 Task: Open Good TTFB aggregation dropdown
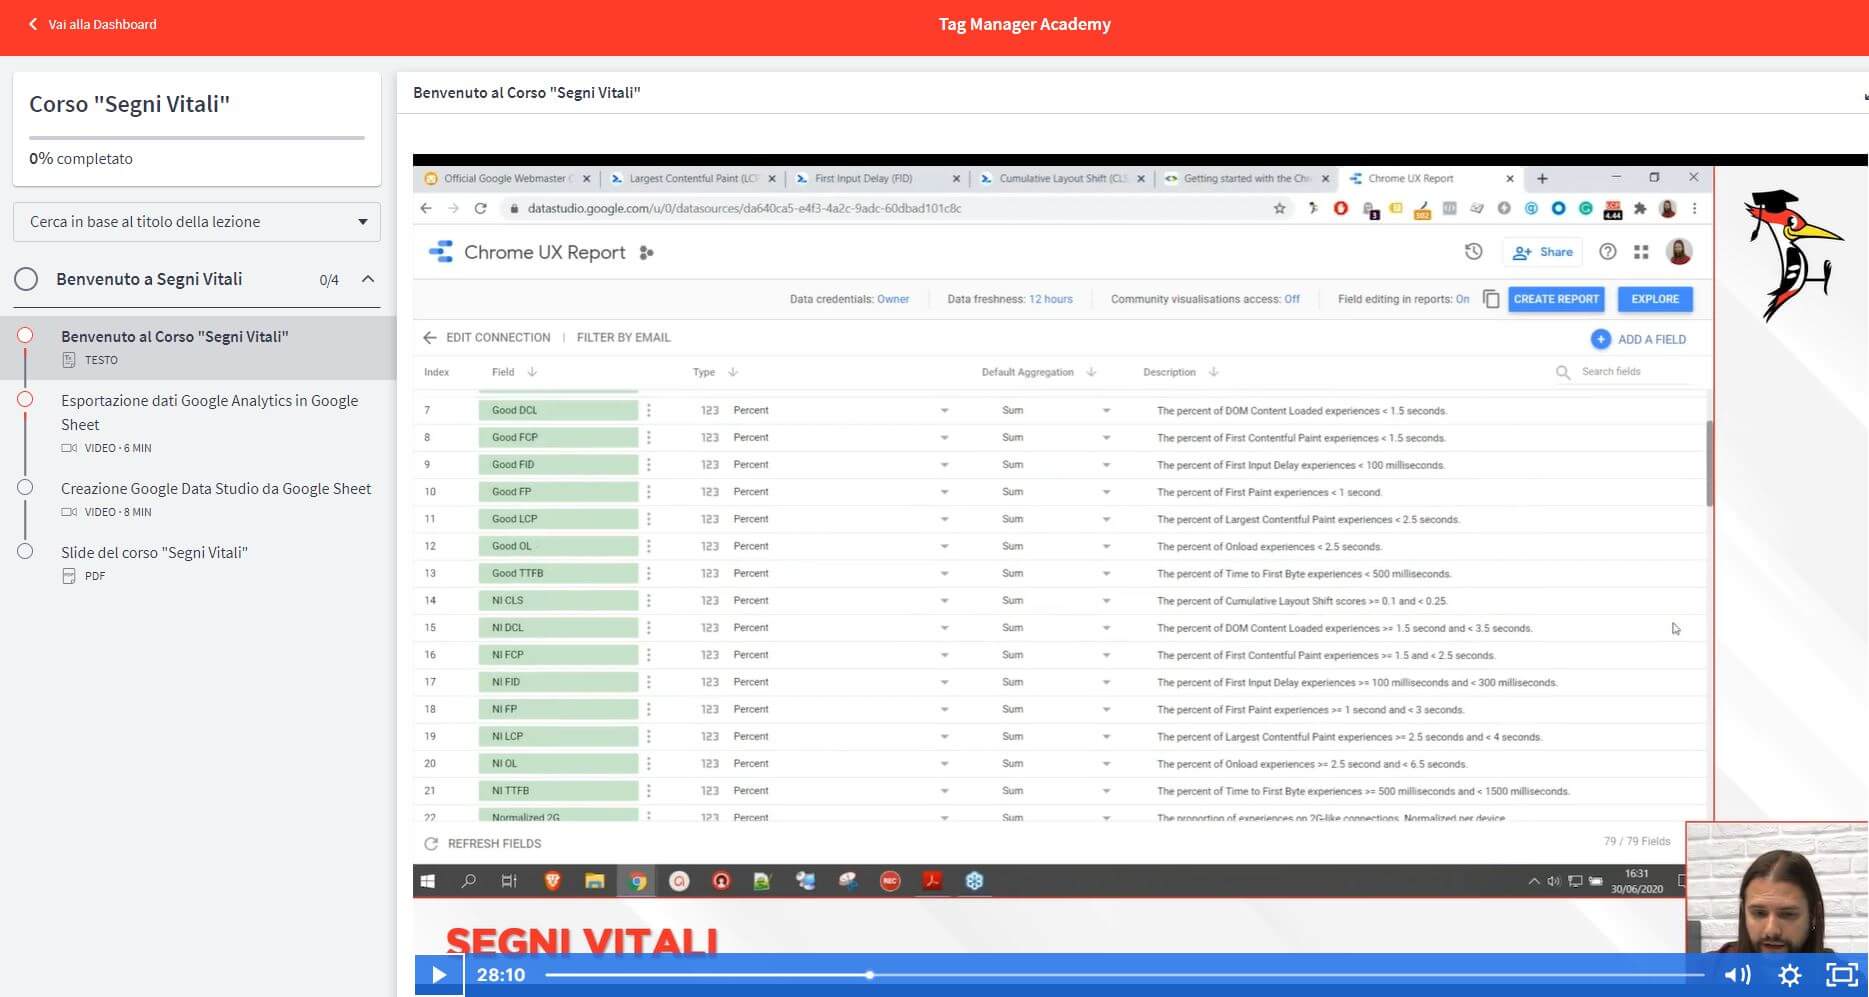tap(1106, 574)
